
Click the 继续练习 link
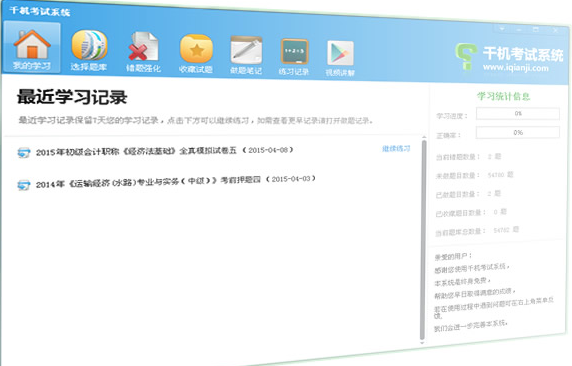tap(396, 149)
